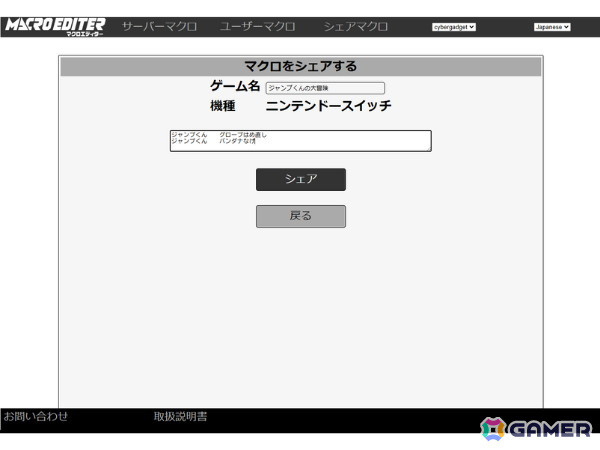This screenshot has height=450, width=600.
Task: Open the お問い合わせ link
Action: [x=36, y=416]
